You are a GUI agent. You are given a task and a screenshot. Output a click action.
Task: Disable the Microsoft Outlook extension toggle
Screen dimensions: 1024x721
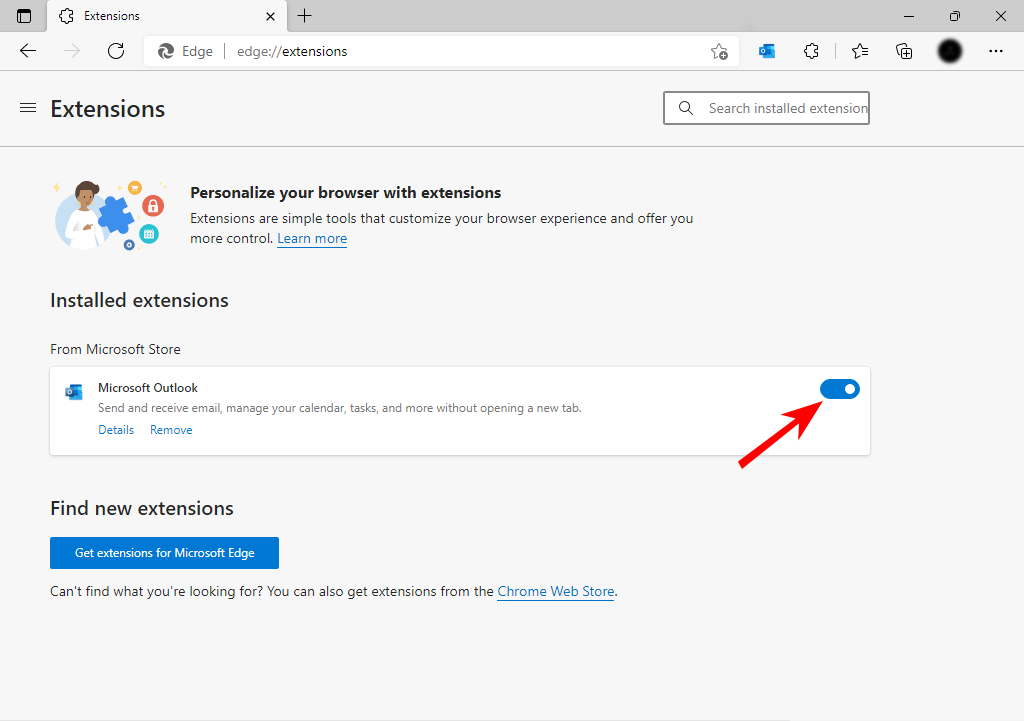840,389
